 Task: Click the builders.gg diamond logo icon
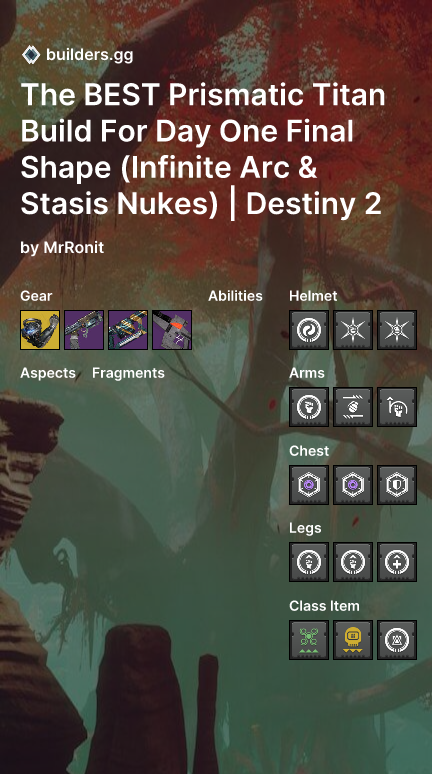tap(31, 55)
